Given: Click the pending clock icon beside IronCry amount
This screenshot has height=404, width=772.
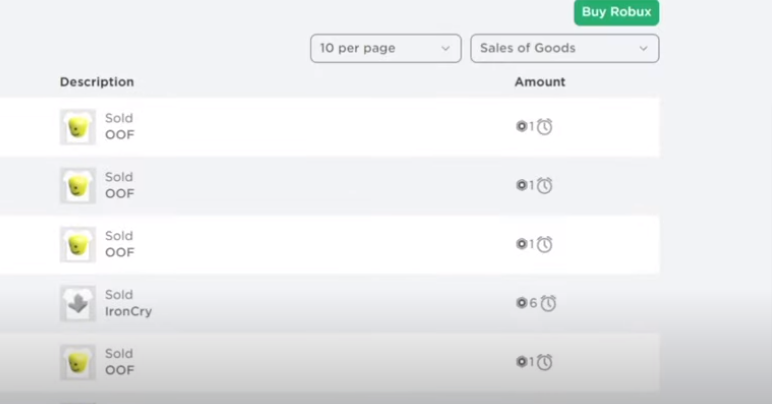Looking at the screenshot, I should pyautogui.click(x=549, y=303).
